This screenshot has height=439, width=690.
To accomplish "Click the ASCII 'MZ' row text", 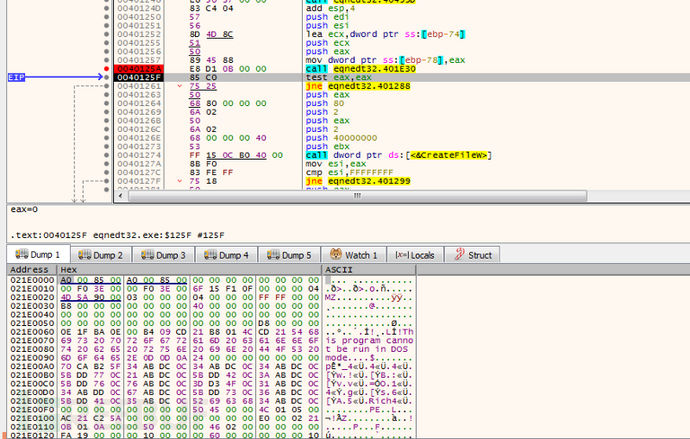I will 330,297.
